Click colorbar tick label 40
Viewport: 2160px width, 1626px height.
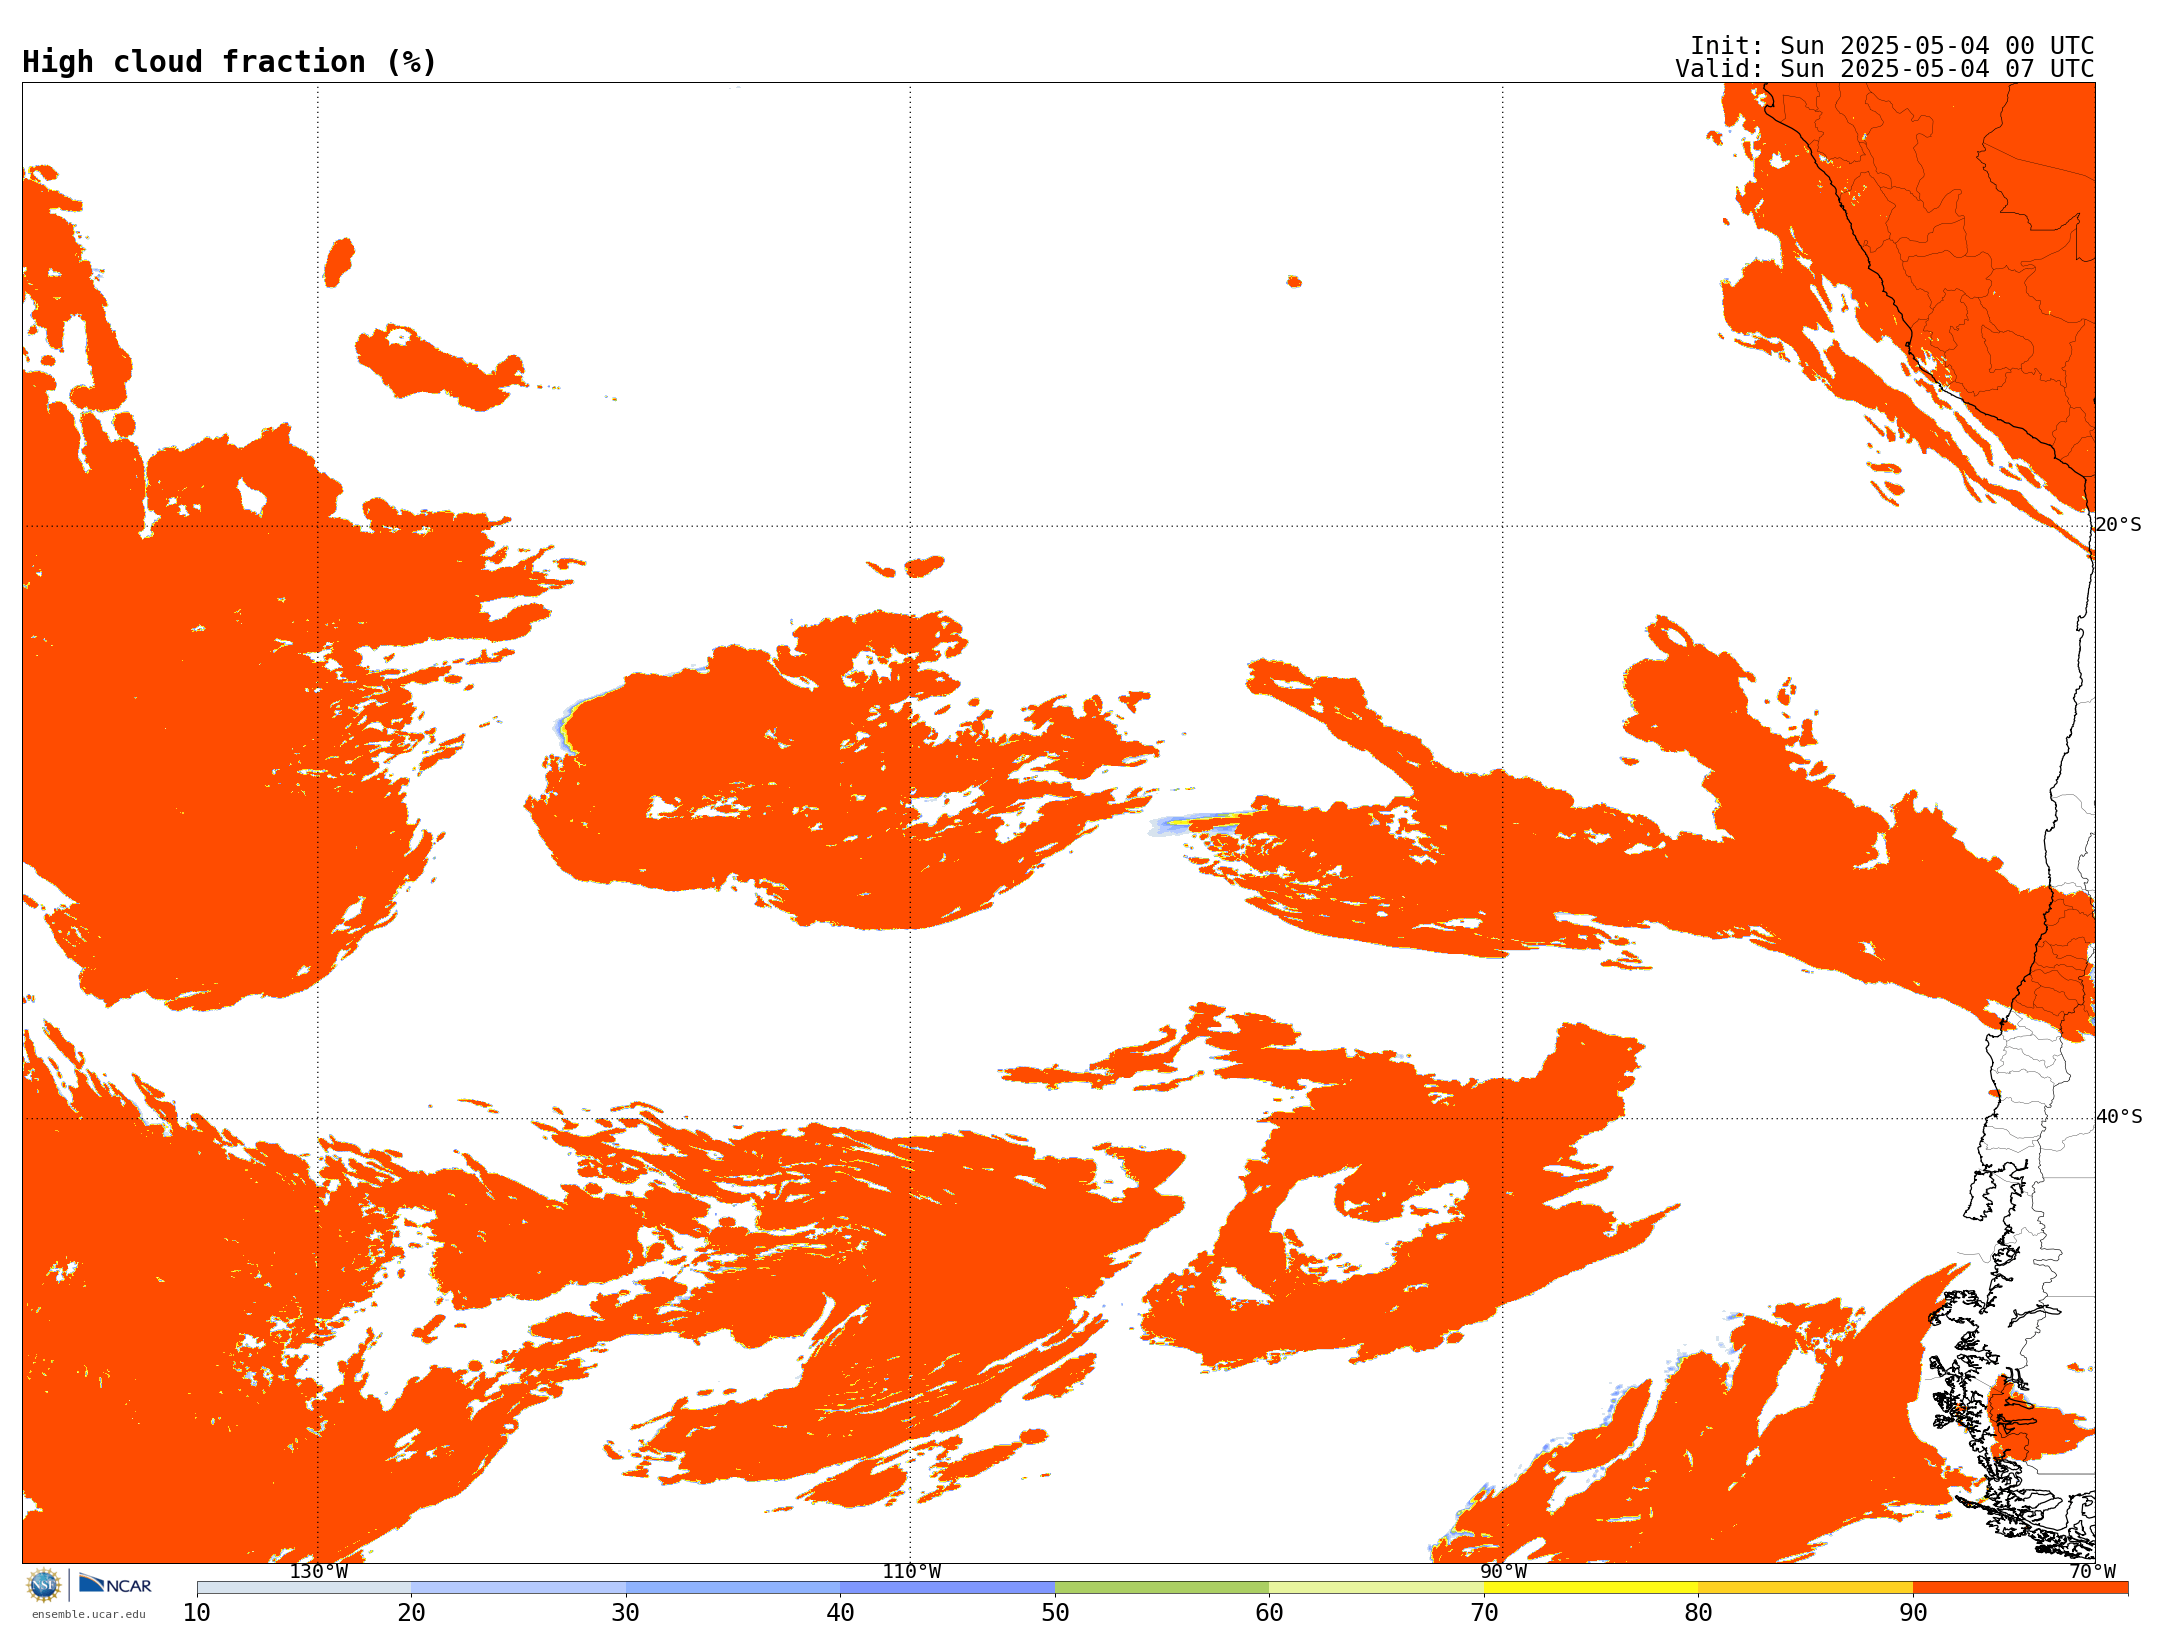click(840, 1612)
